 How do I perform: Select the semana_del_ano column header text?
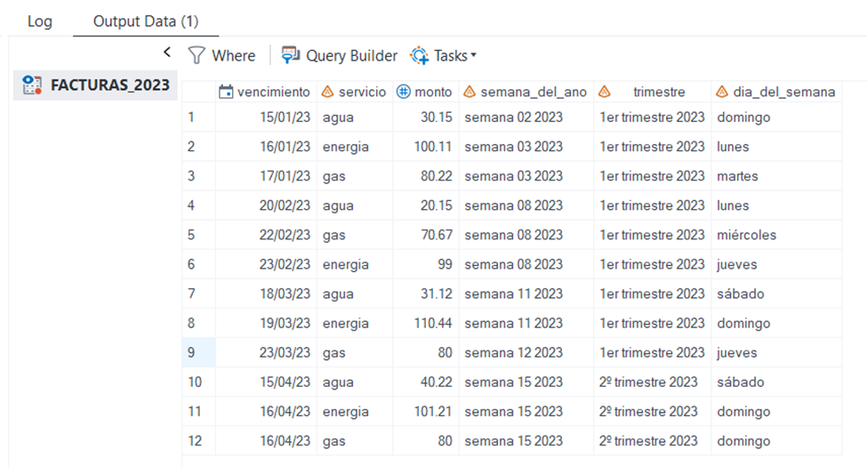(534, 92)
